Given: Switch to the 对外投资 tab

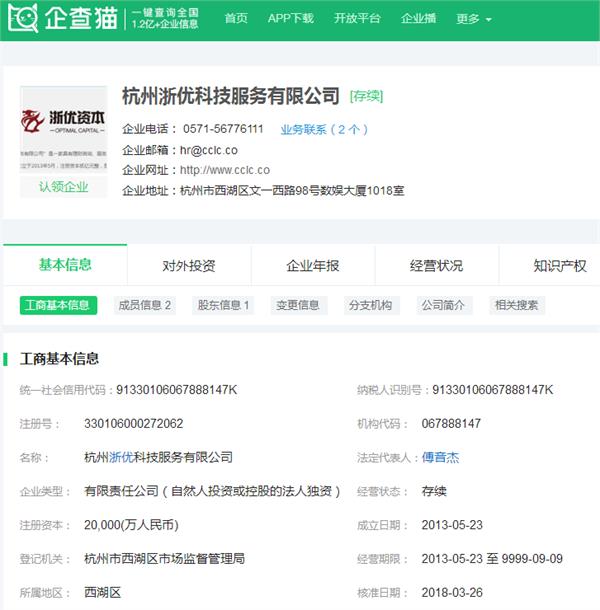Looking at the screenshot, I should (x=189, y=266).
